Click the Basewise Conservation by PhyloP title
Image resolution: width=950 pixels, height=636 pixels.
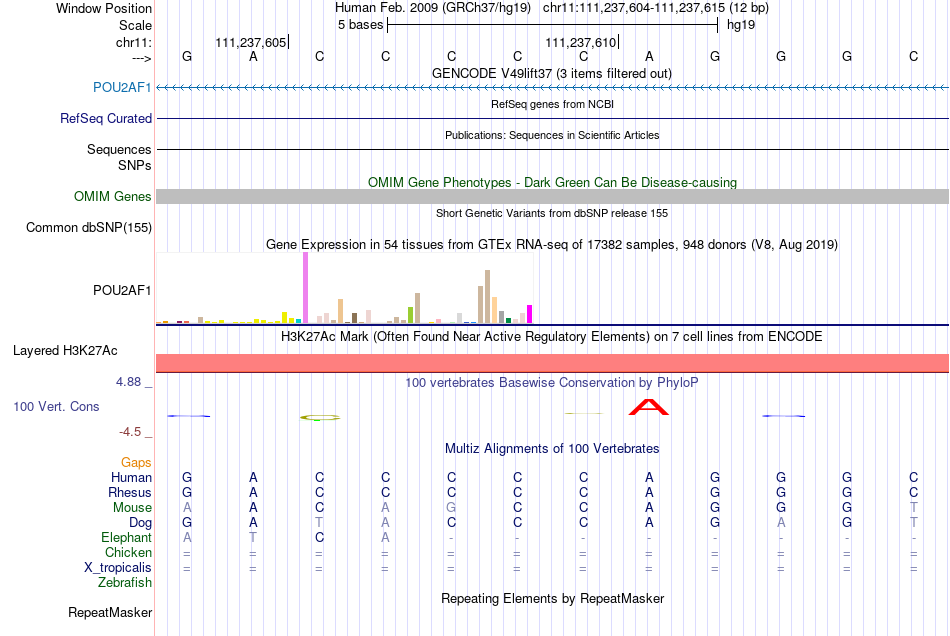coord(551,383)
